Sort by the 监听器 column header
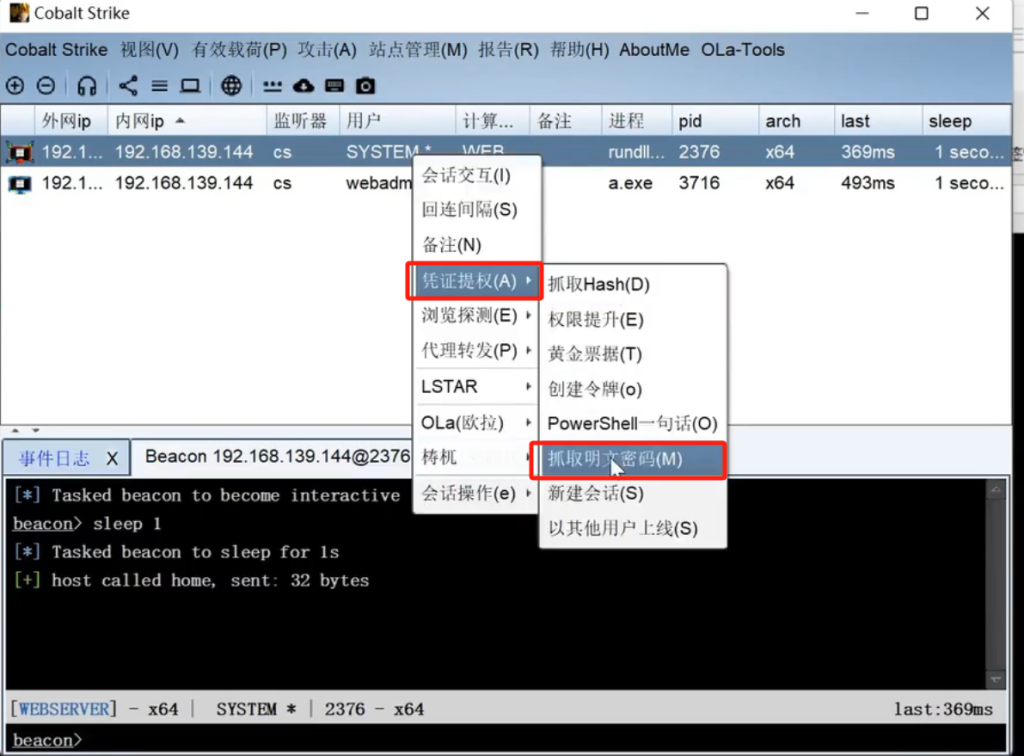1024x756 pixels. pyautogui.click(x=303, y=121)
